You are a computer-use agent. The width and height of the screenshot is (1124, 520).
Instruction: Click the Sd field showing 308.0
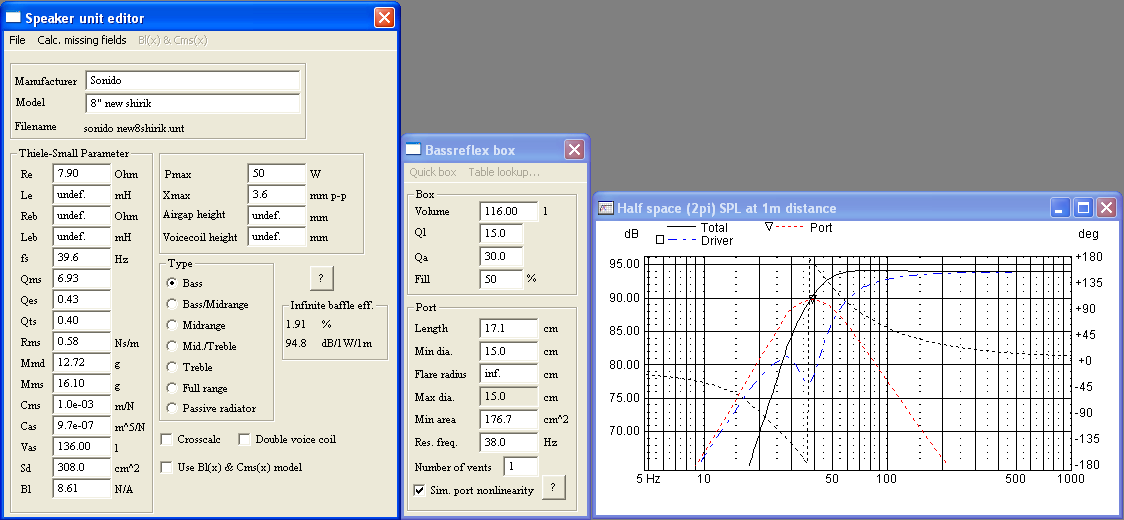[x=82, y=468]
